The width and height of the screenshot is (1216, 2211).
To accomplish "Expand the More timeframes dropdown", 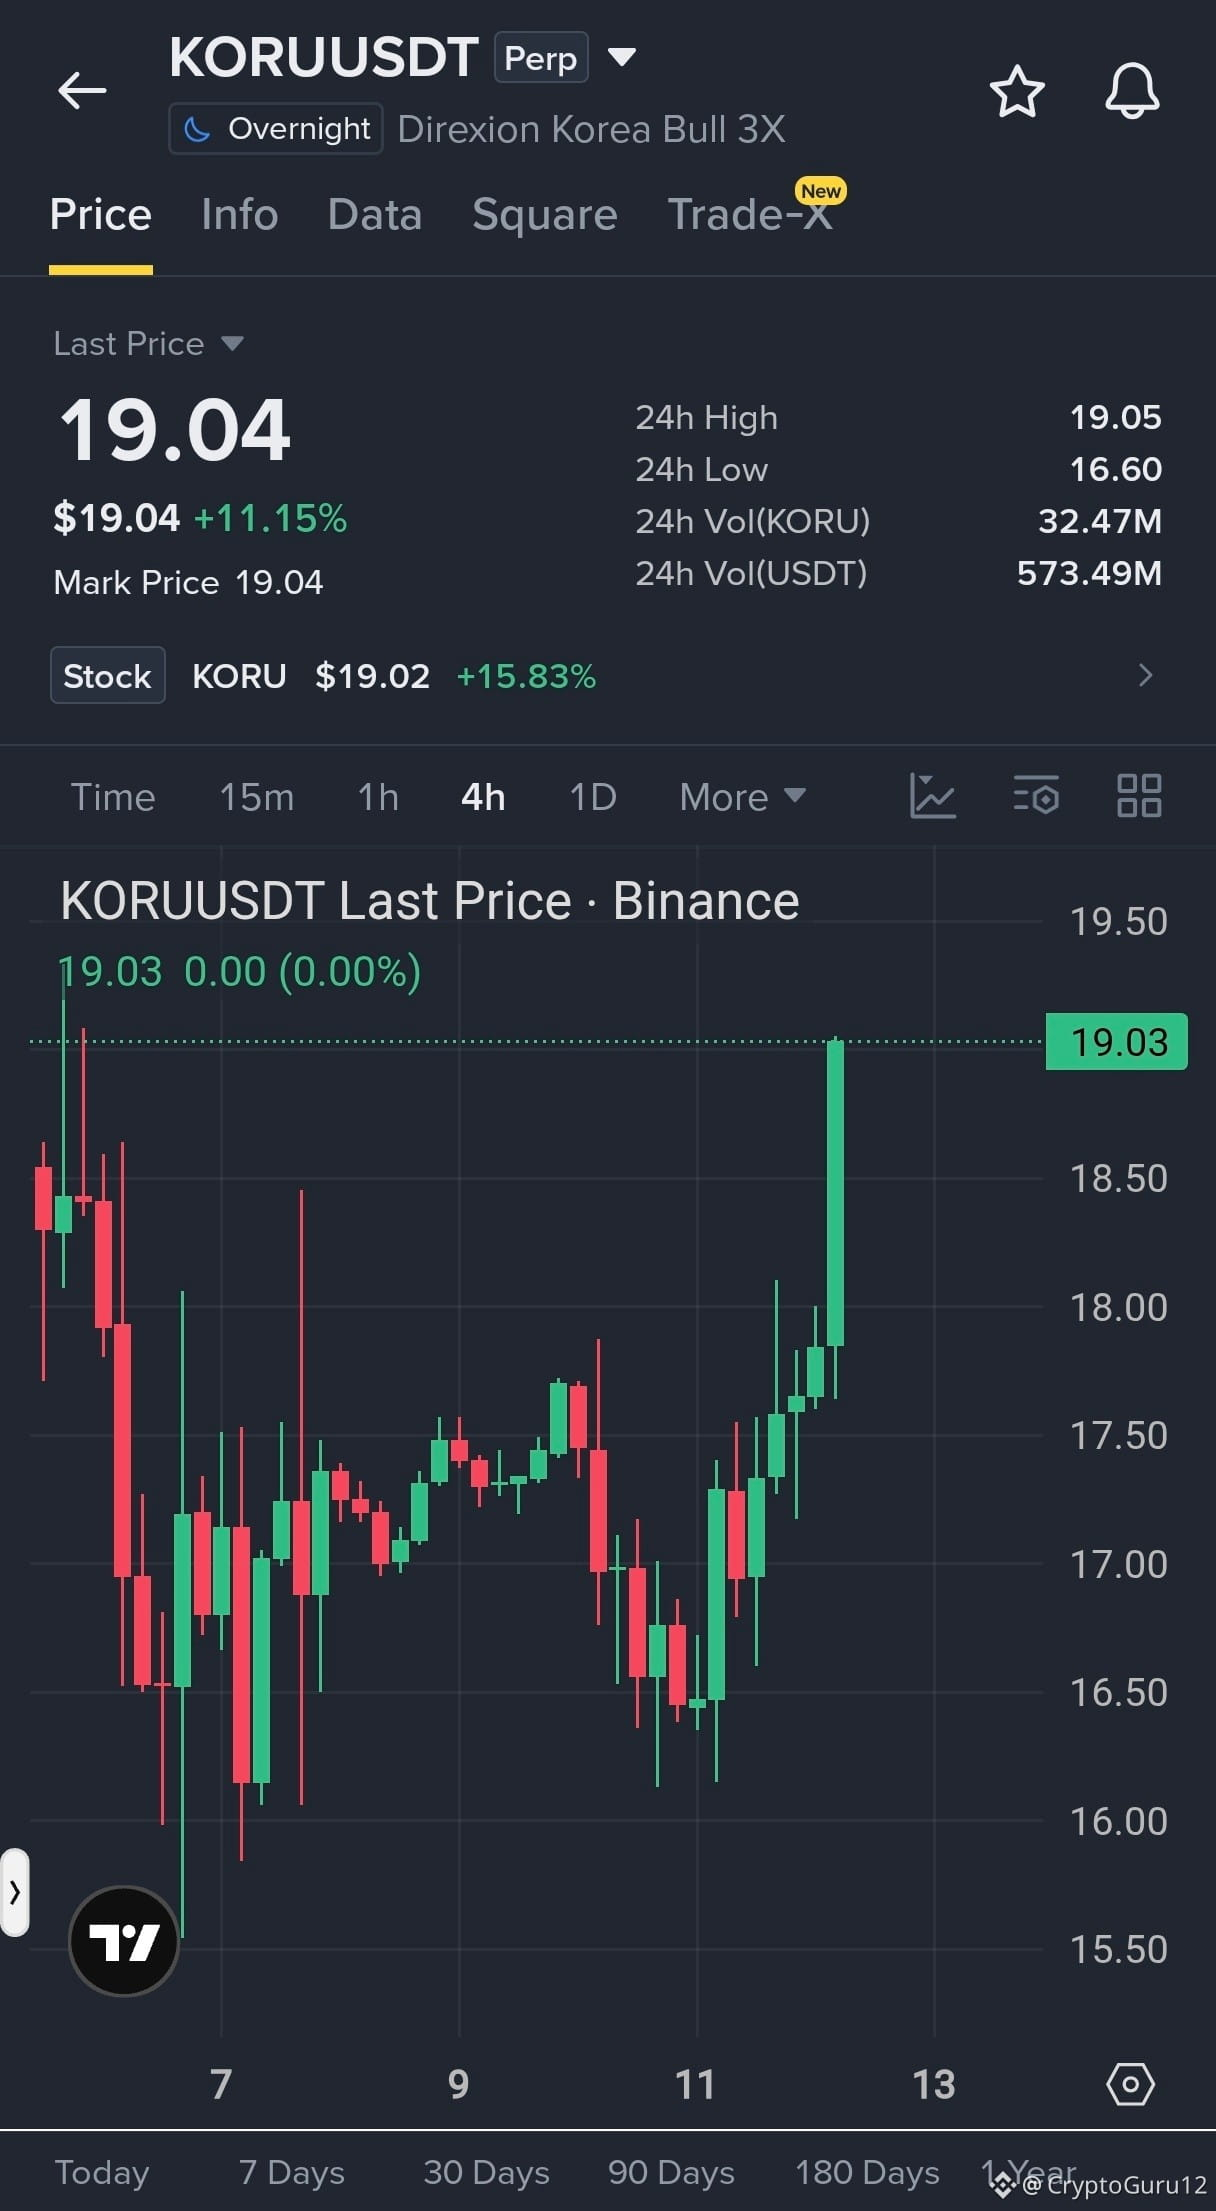I will pos(742,797).
